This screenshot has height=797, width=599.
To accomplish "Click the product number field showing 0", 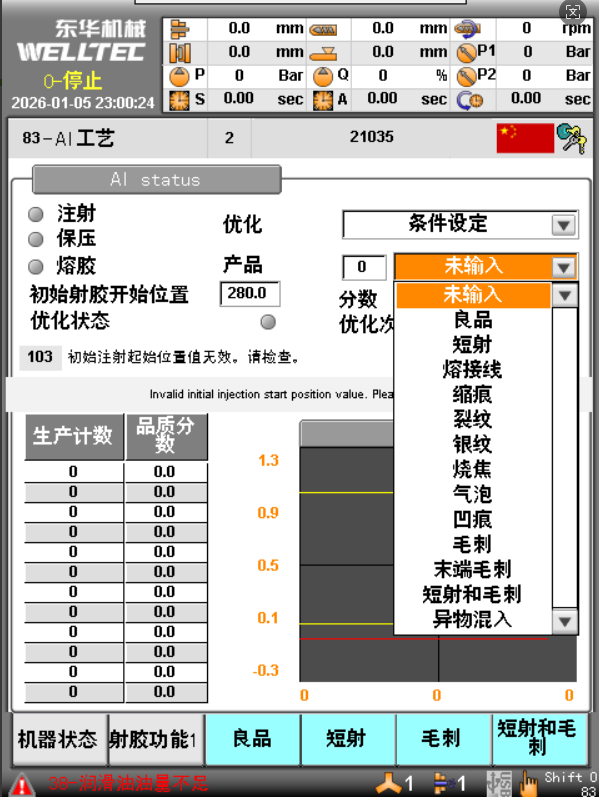I will tap(364, 267).
